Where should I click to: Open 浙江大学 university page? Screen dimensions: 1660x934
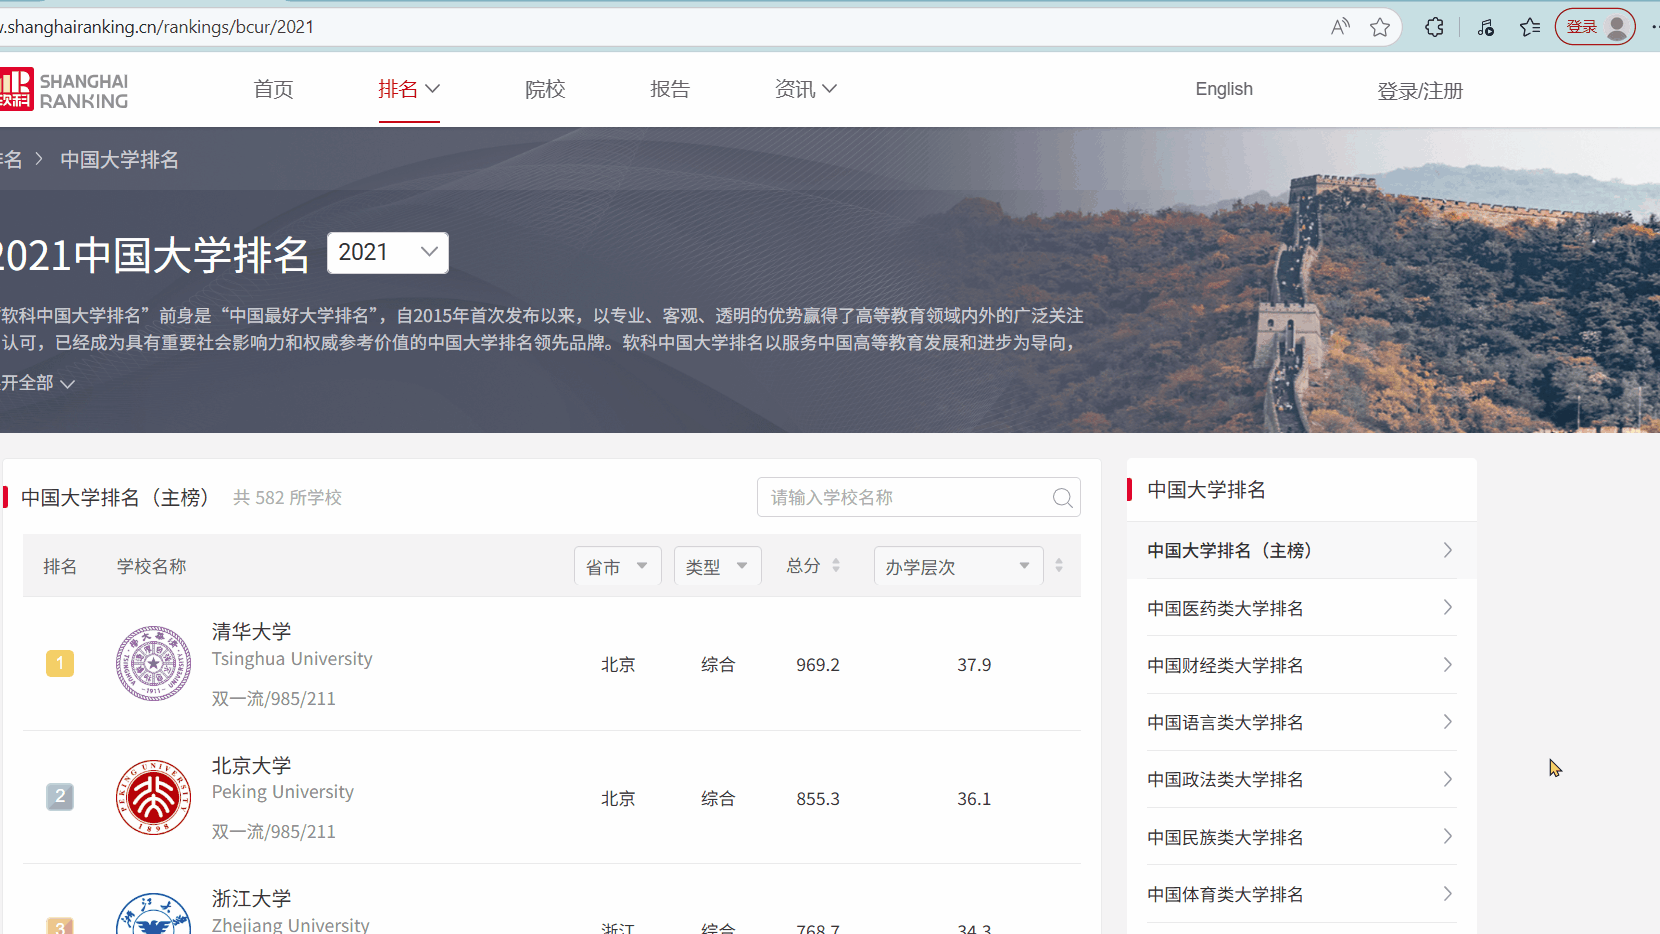click(x=251, y=899)
